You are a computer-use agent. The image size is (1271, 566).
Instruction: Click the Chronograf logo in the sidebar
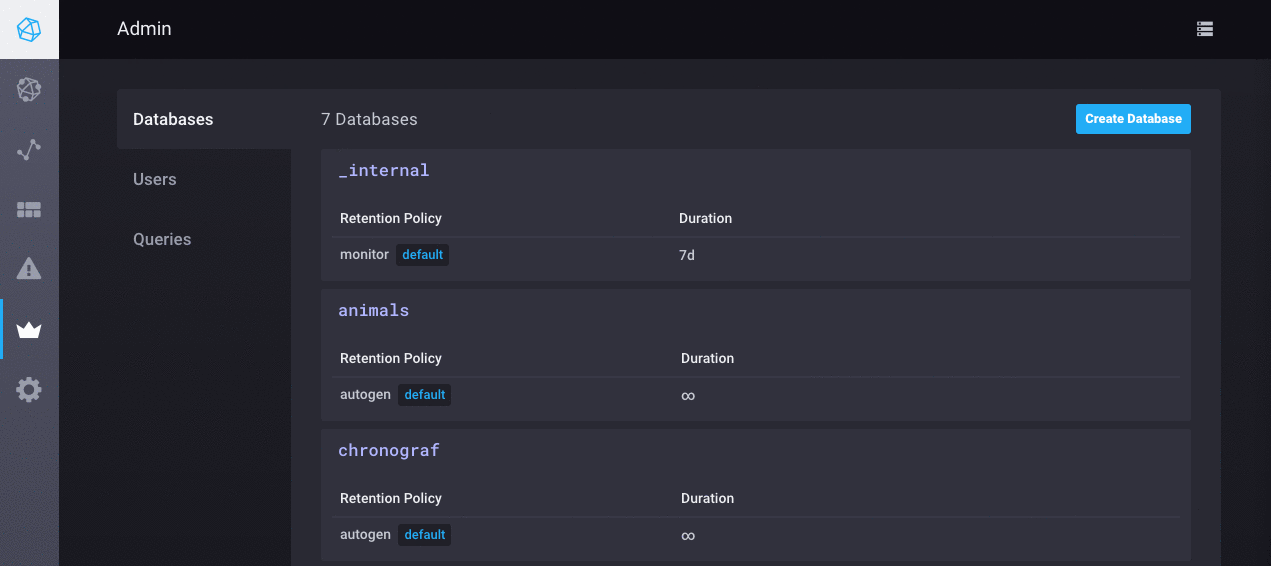pos(29,29)
